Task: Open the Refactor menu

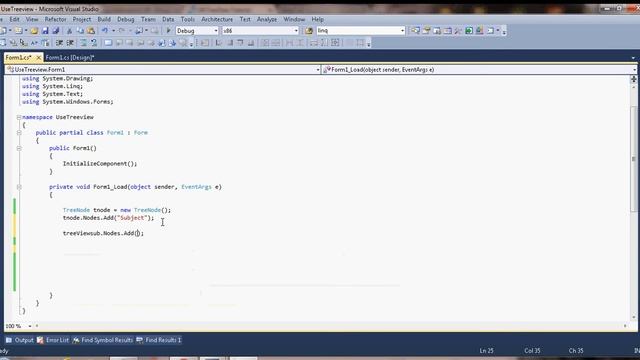Action: click(x=55, y=19)
